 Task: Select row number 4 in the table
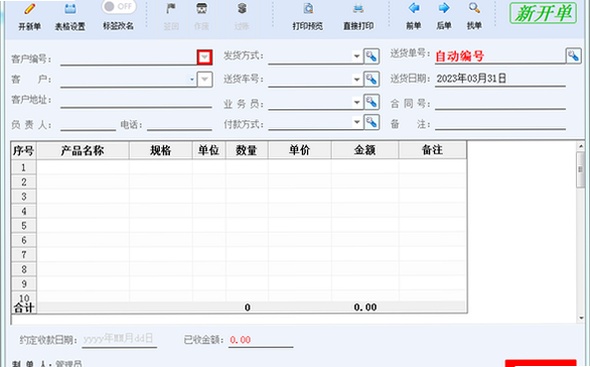[x=24, y=211]
